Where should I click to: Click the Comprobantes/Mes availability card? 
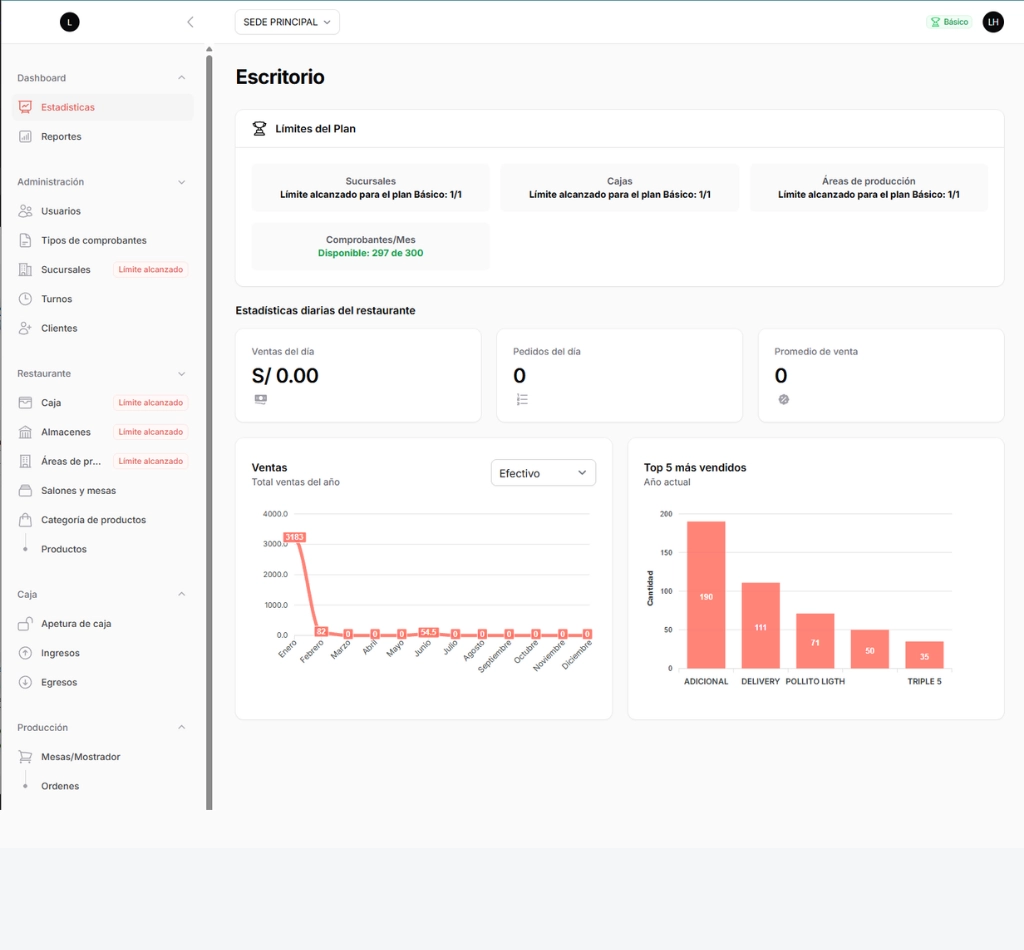[370, 247]
